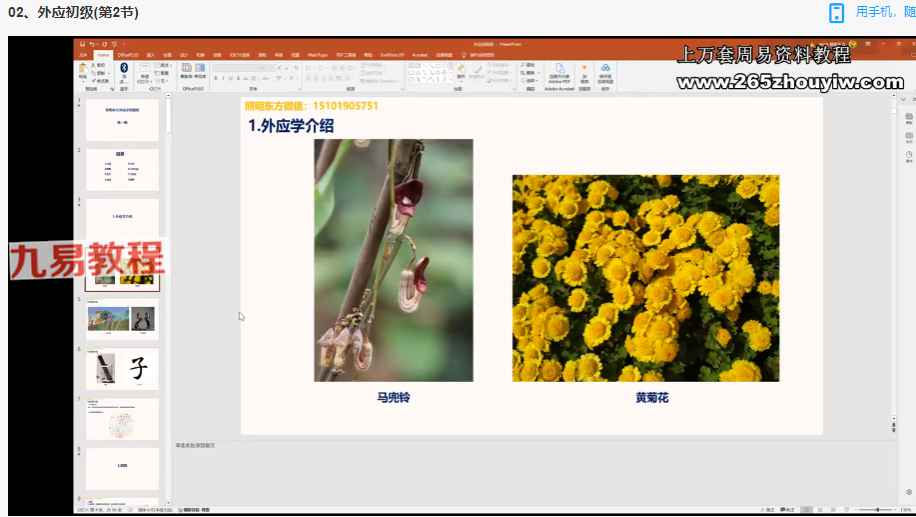Open the Acrobat ribbon tab

(420, 55)
